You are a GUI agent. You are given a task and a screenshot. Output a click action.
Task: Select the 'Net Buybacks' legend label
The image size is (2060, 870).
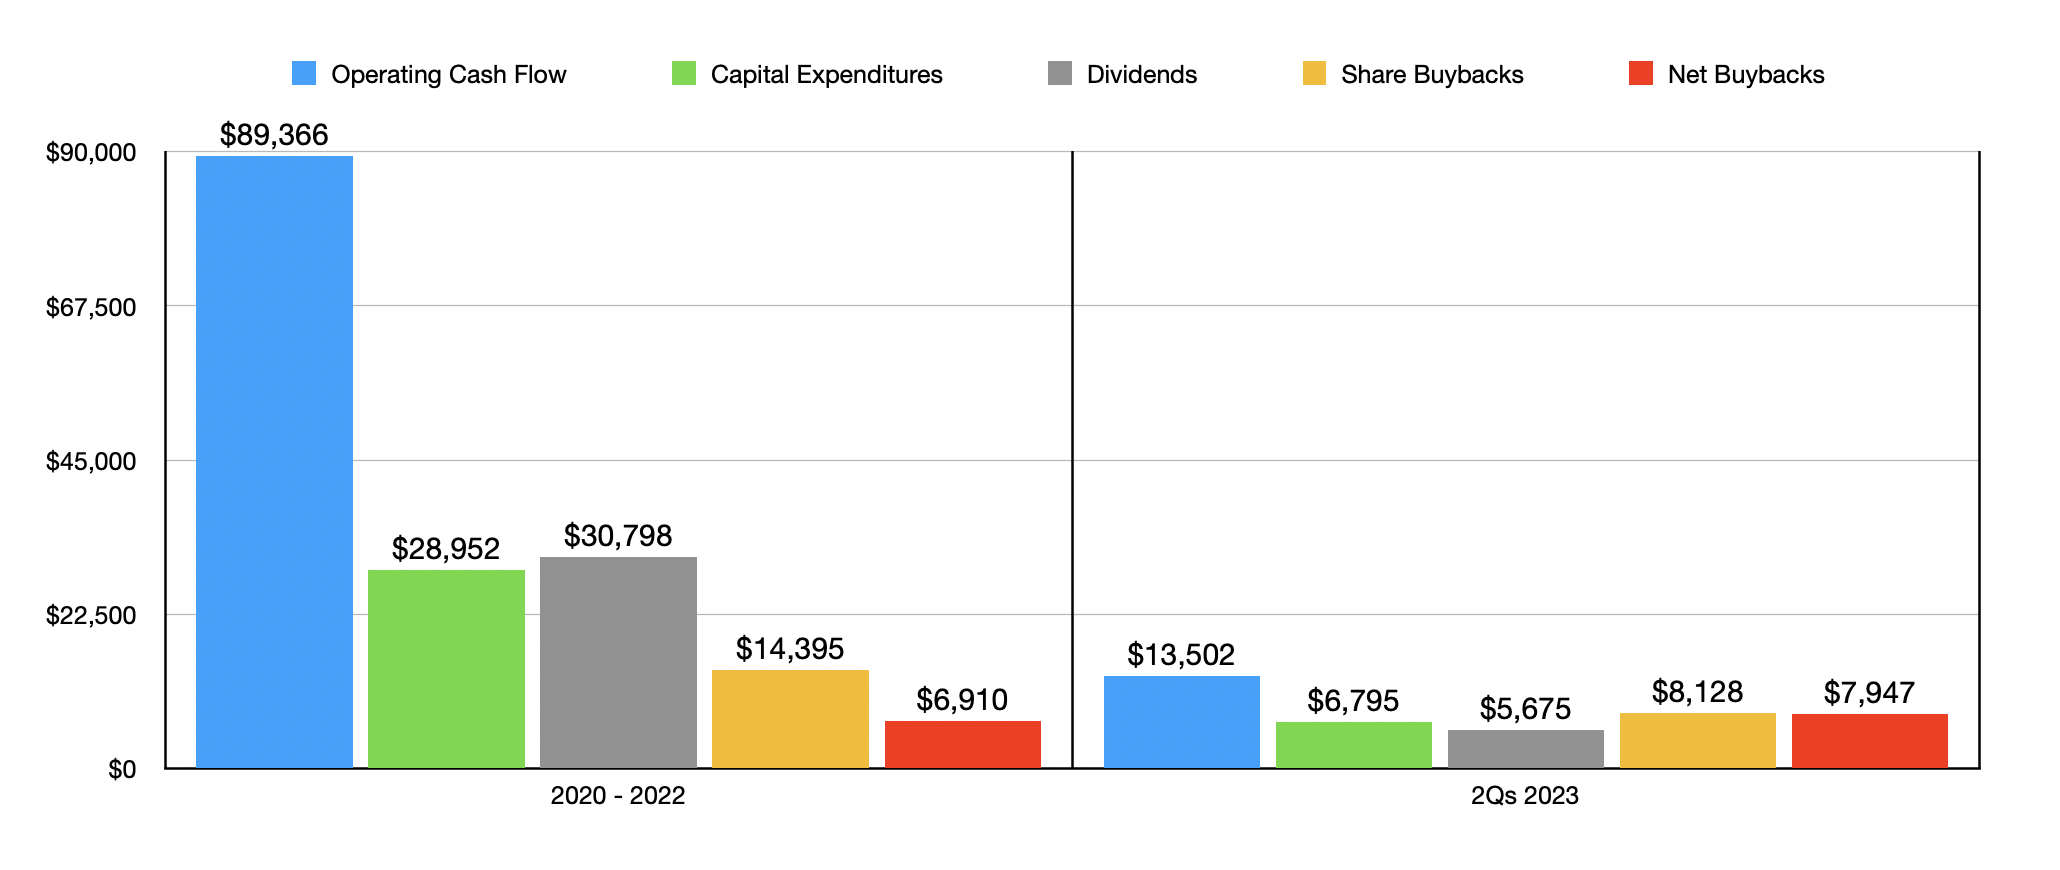(x=1746, y=75)
